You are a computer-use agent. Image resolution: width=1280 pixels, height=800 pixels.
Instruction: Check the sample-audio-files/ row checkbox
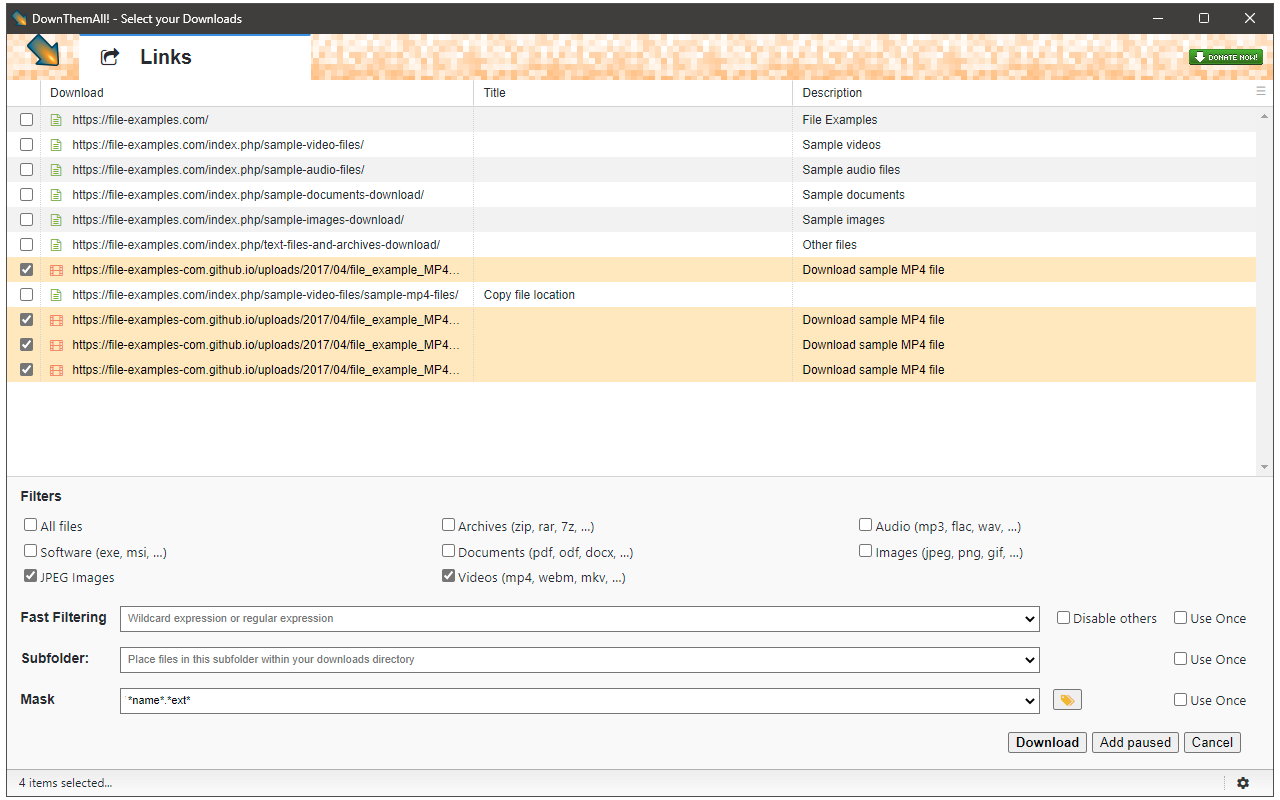click(x=27, y=169)
